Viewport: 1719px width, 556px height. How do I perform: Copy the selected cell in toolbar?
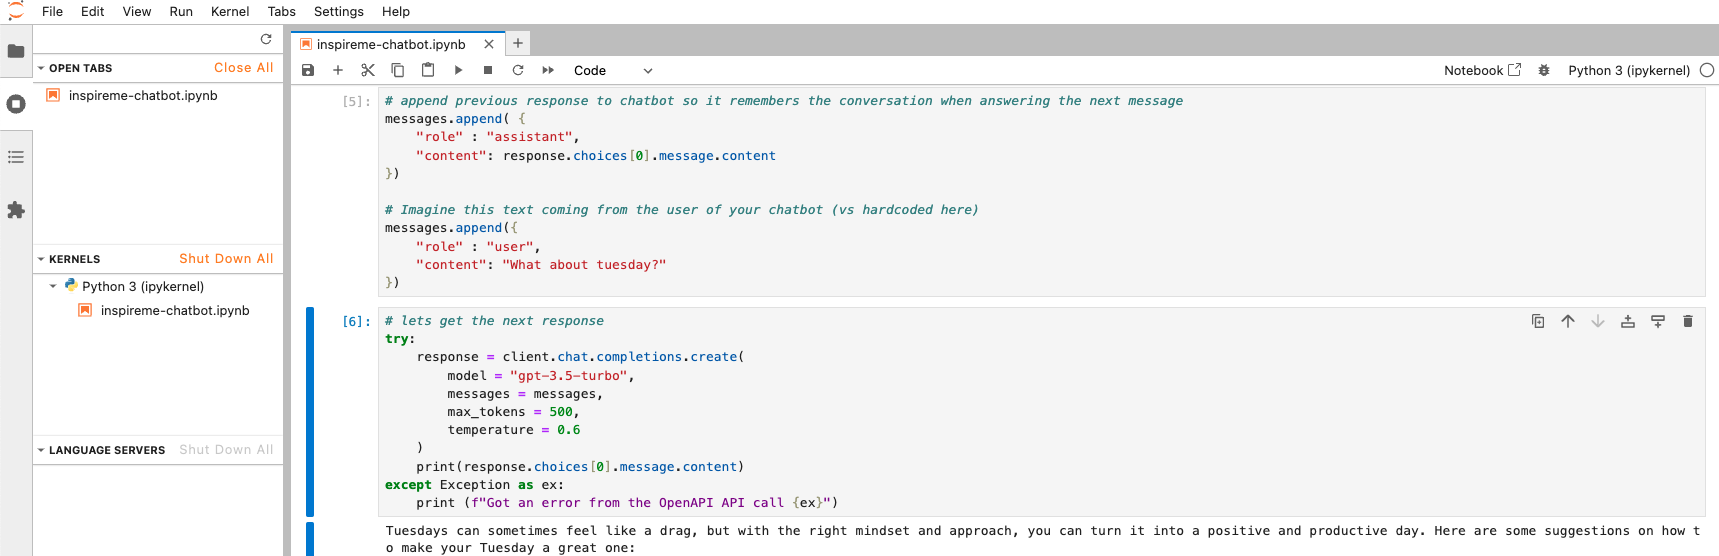click(398, 70)
